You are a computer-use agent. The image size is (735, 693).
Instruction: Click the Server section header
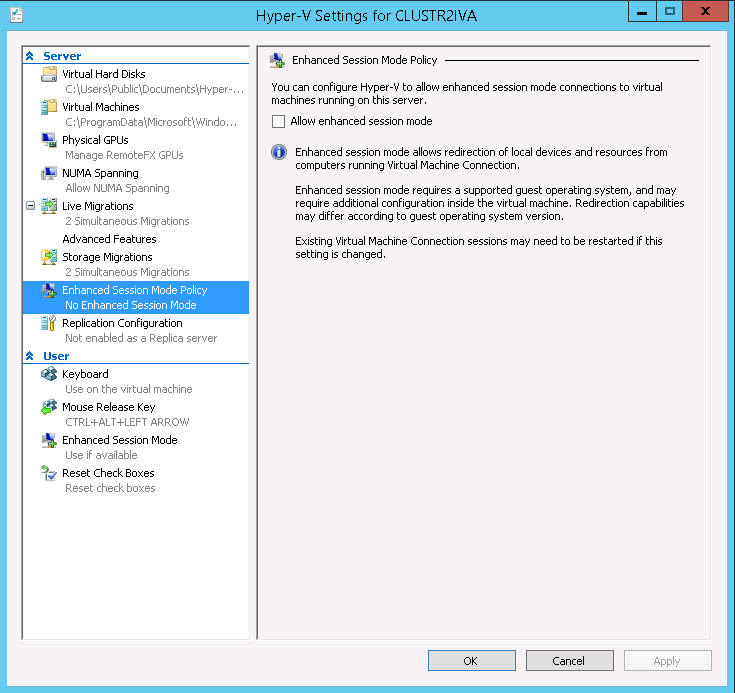[62, 56]
